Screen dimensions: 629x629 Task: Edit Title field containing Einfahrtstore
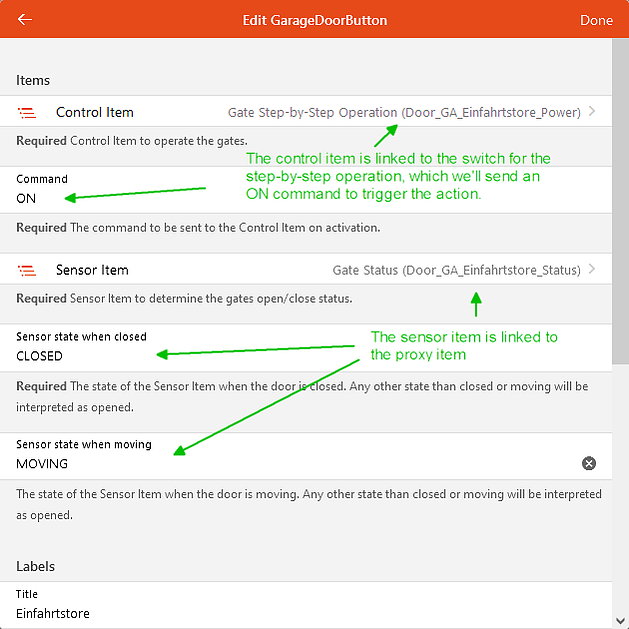click(306, 605)
